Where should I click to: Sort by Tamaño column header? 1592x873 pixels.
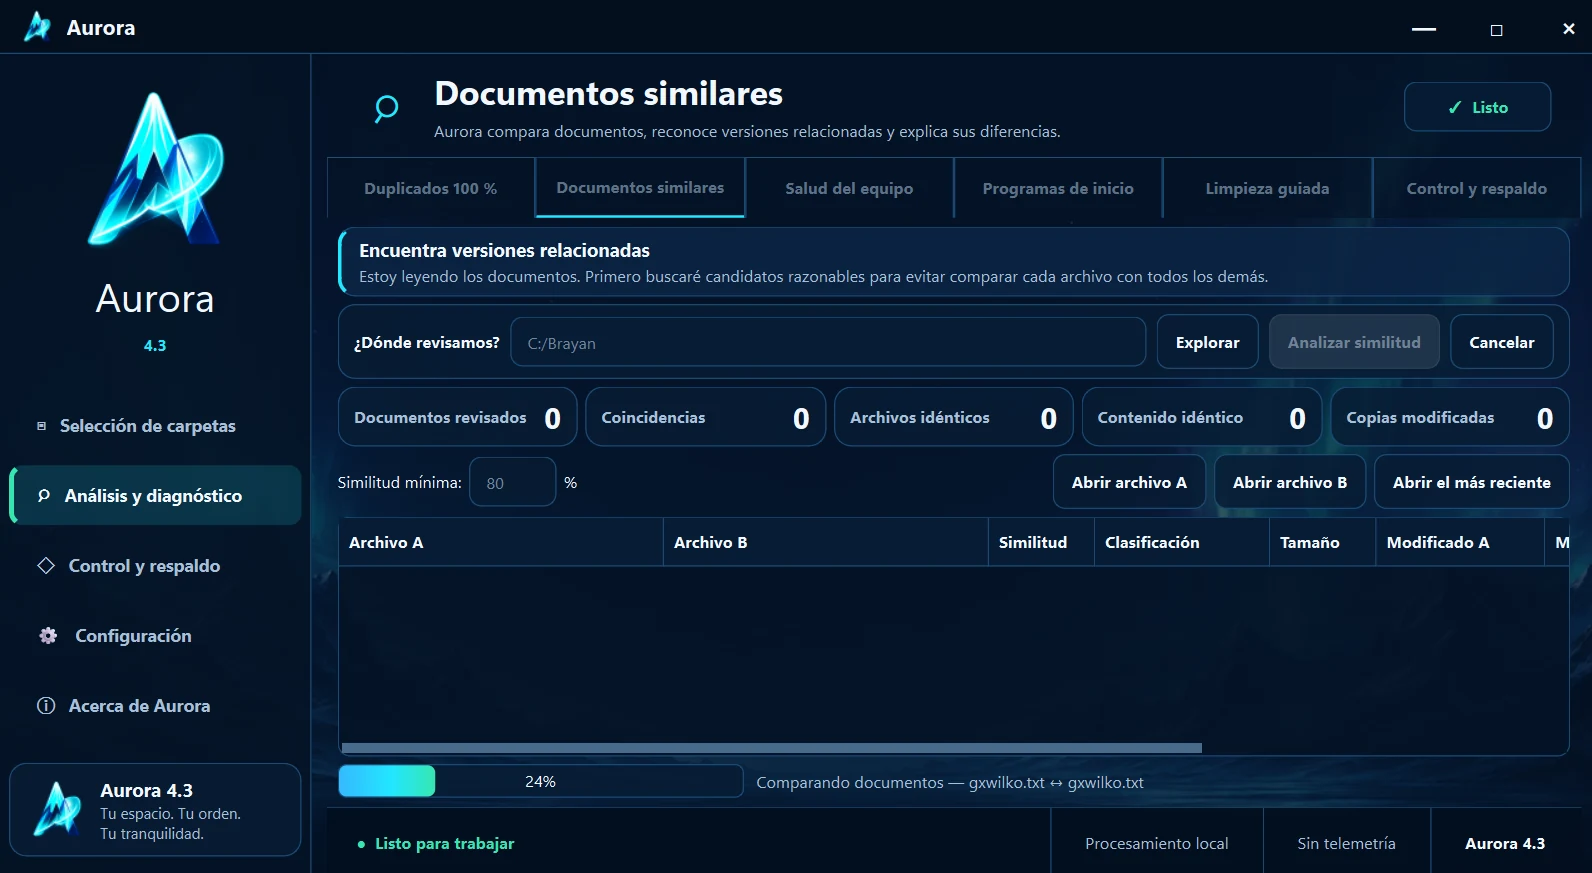point(1323,542)
